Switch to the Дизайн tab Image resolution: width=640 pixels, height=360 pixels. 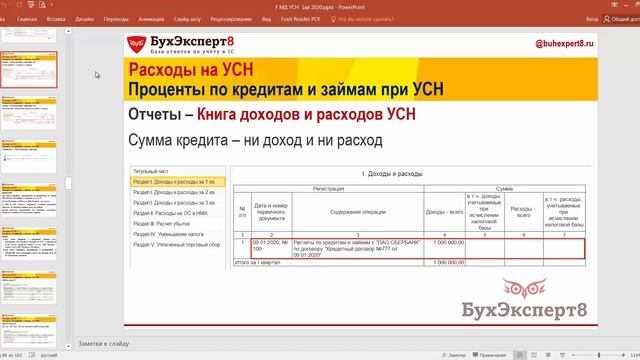(x=84, y=19)
